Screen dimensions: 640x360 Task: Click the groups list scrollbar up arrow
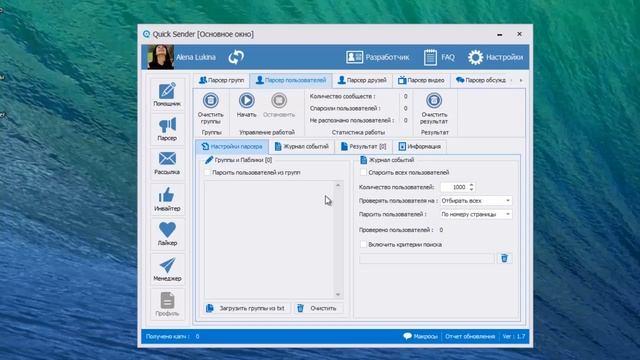[x=338, y=185]
